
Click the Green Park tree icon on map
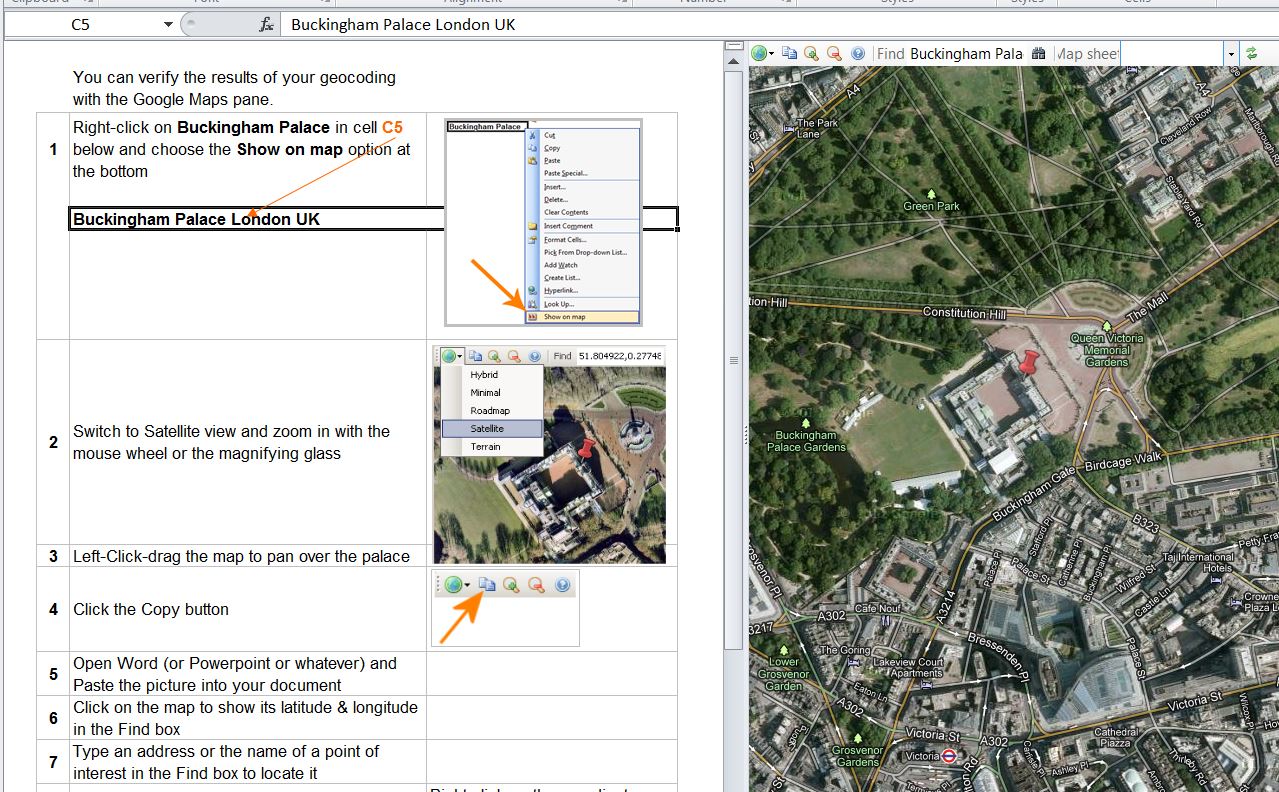pos(932,193)
